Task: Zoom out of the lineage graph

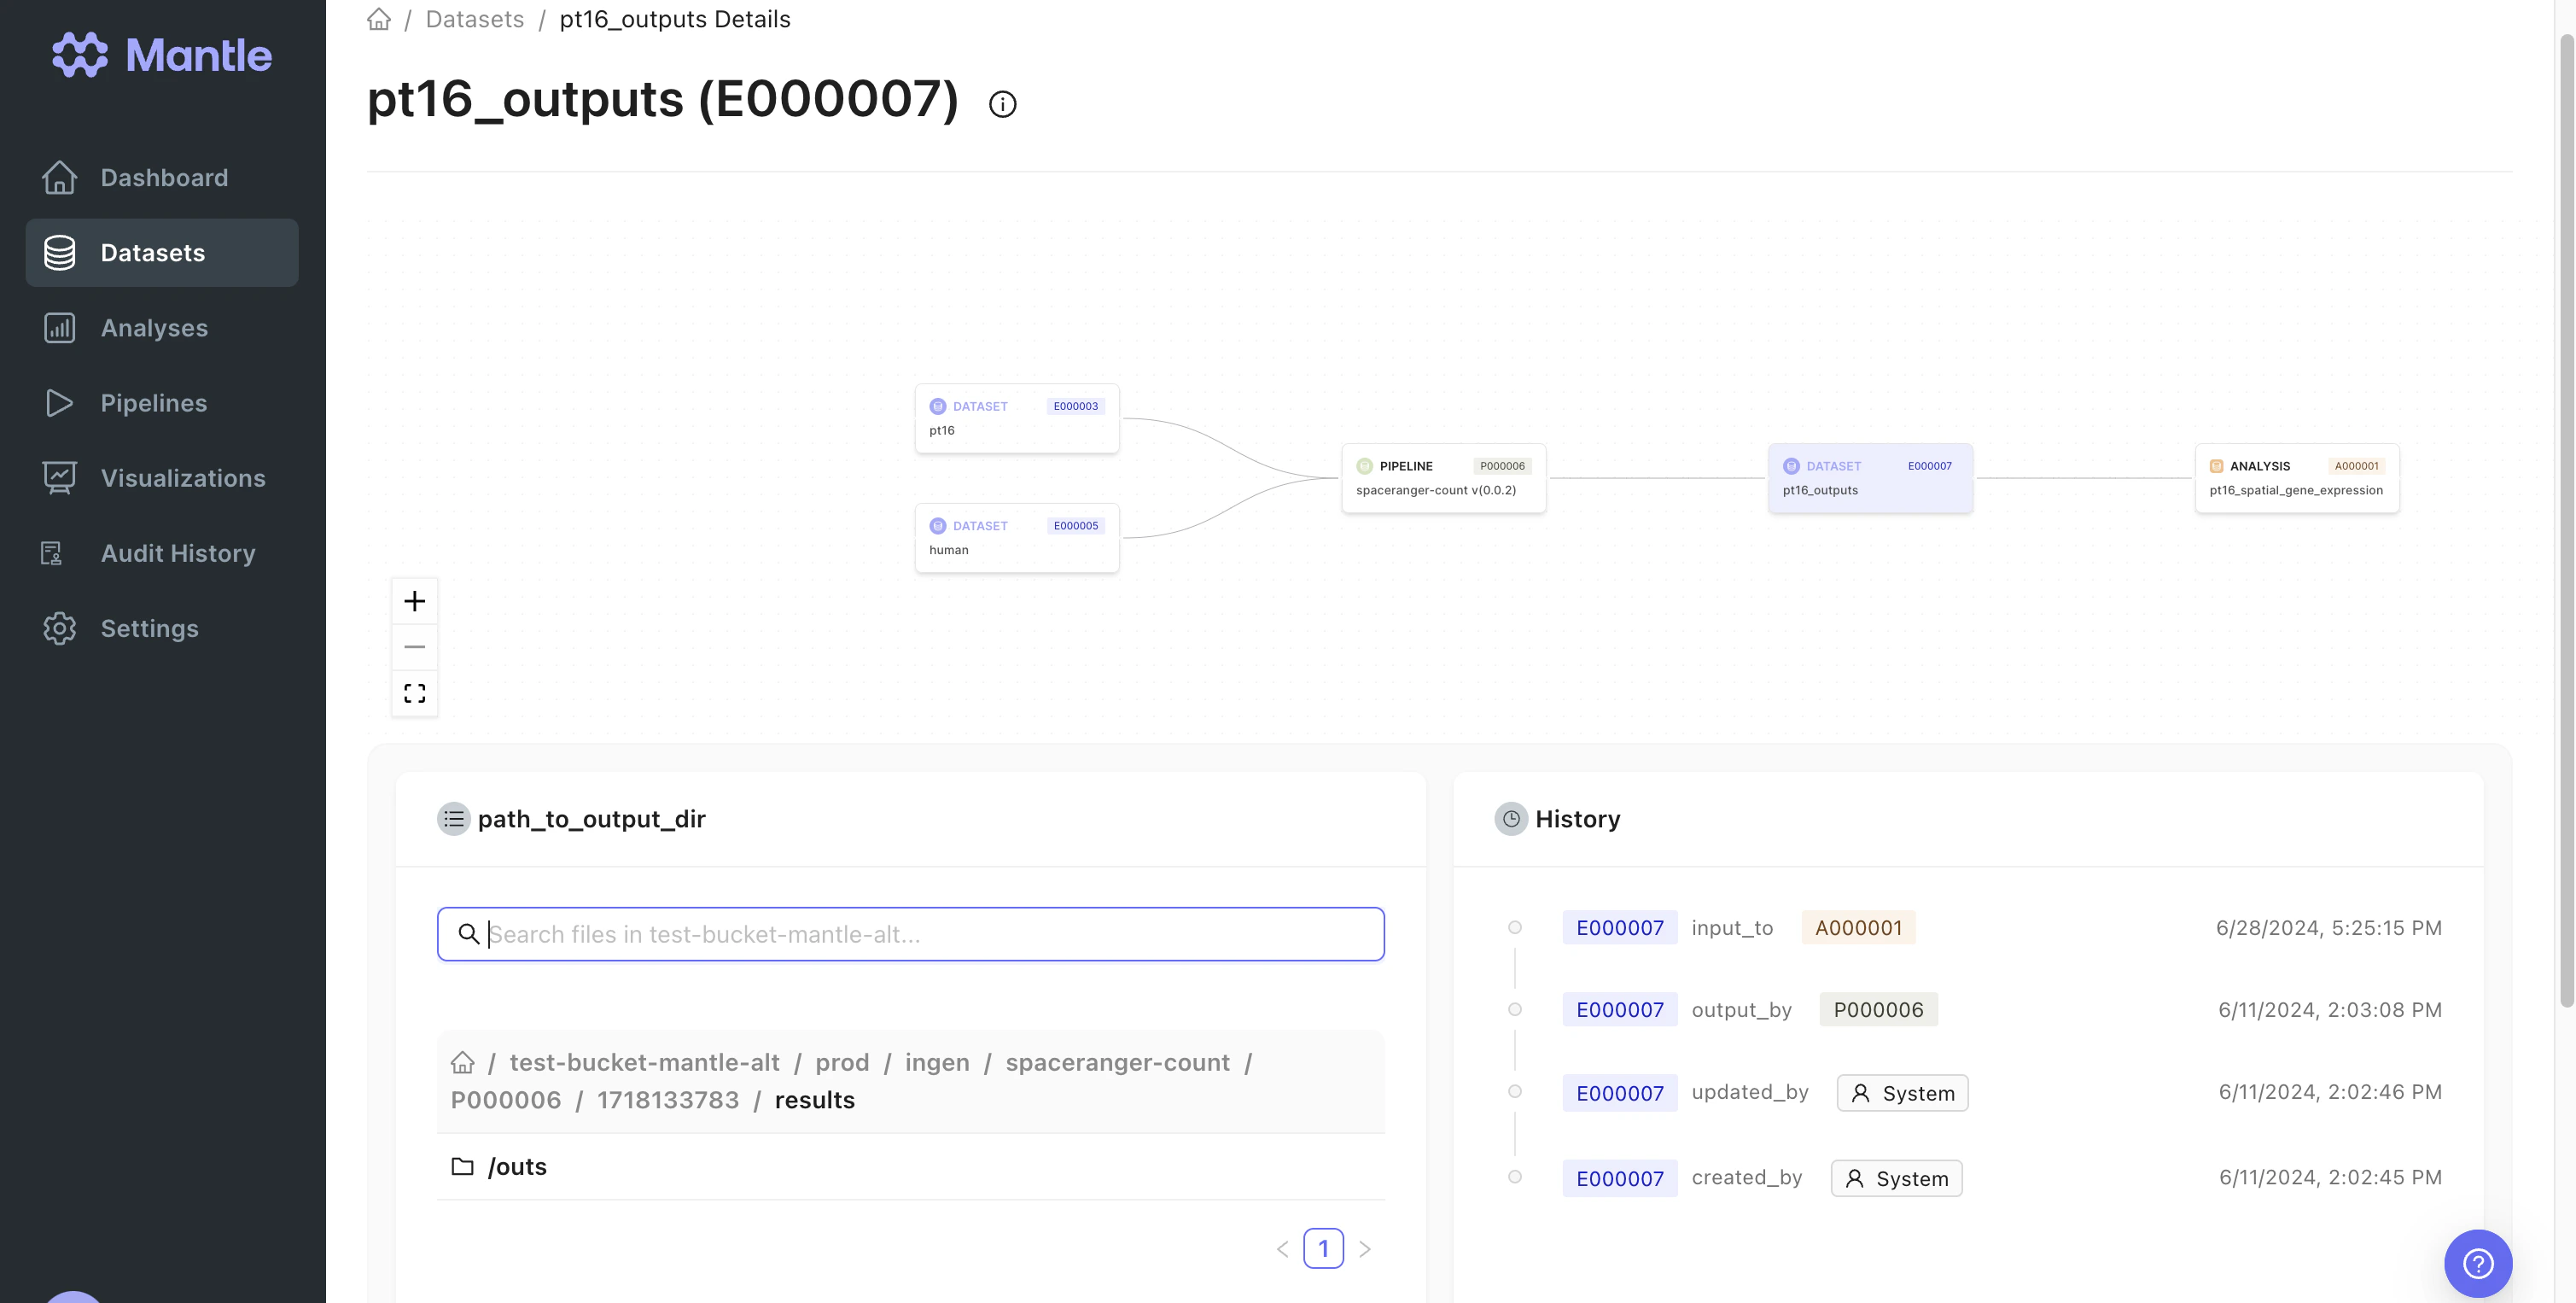Action: point(414,647)
